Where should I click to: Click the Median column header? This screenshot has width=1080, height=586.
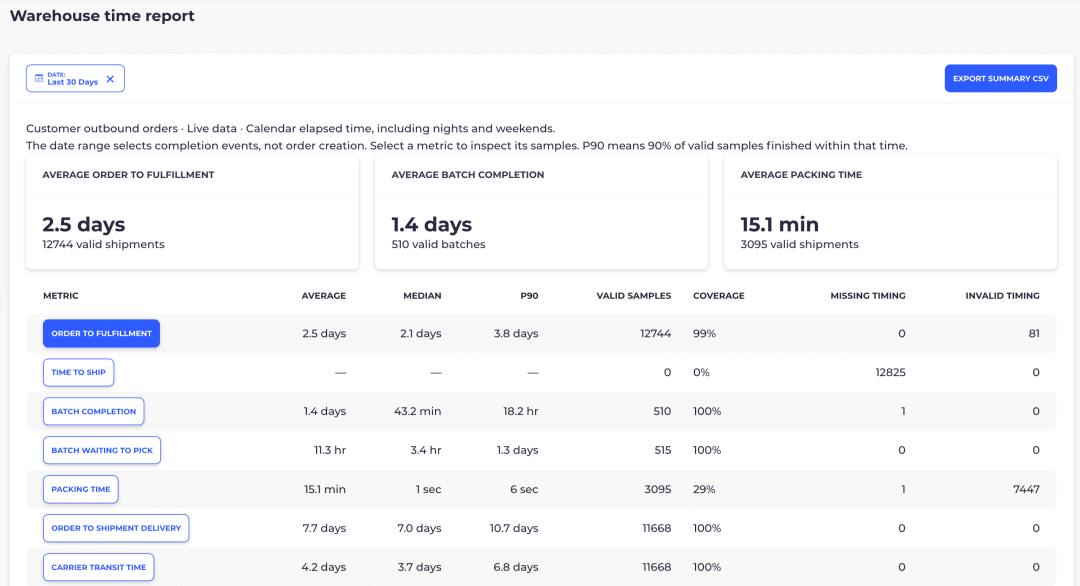[422, 296]
